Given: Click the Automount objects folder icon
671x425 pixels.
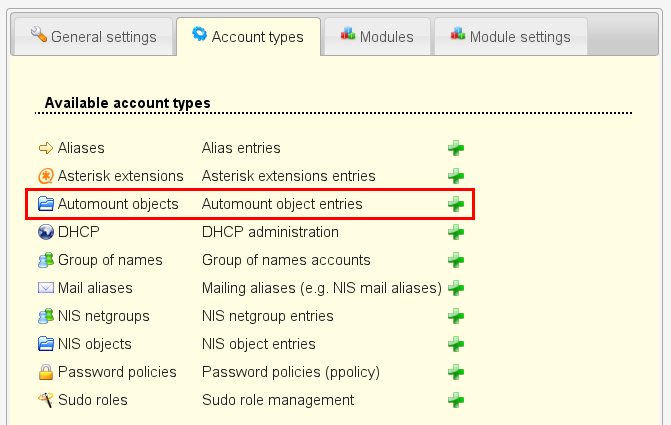Looking at the screenshot, I should point(45,204).
